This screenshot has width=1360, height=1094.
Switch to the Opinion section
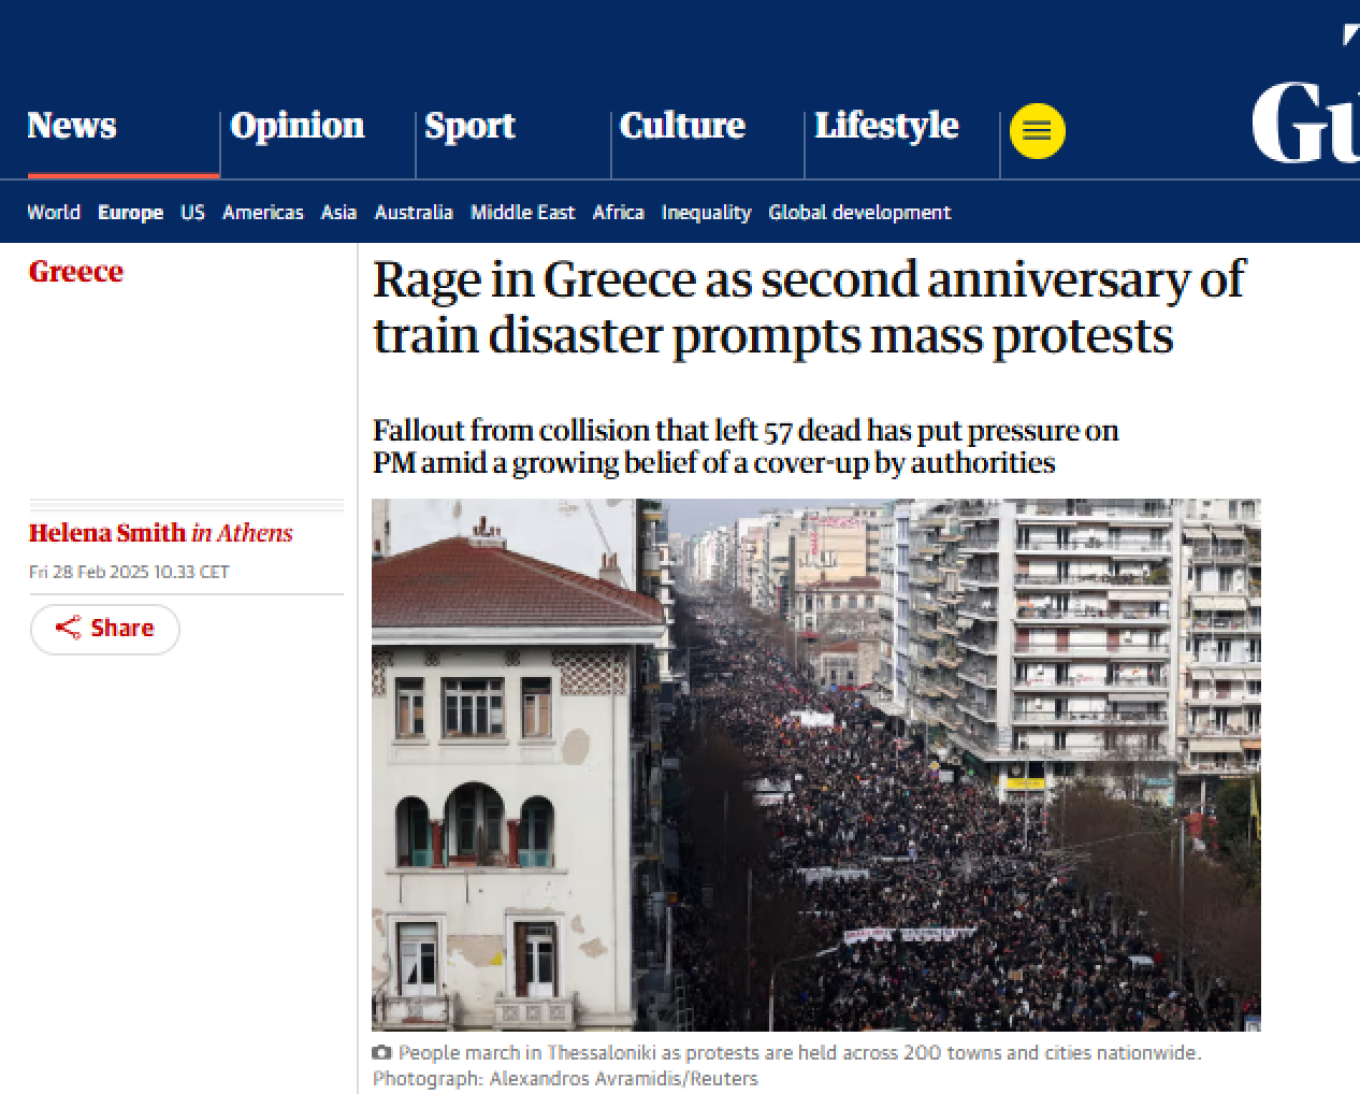297,127
